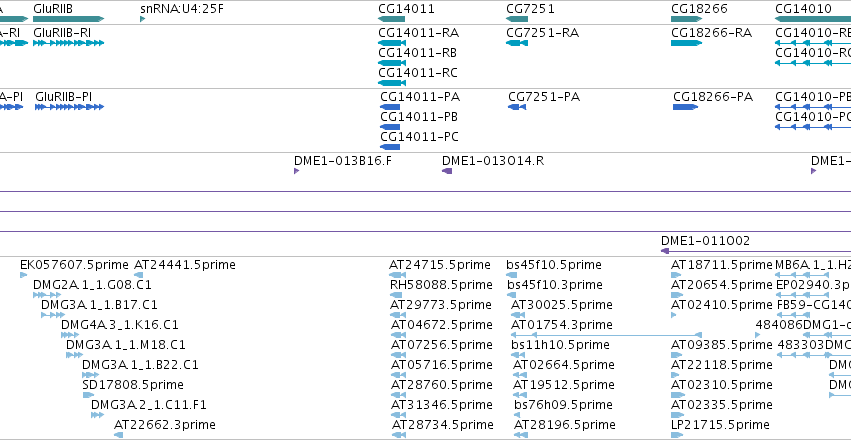The width and height of the screenshot is (851, 440).
Task: Click the LP21715.5prime EST label
Action: (720, 425)
